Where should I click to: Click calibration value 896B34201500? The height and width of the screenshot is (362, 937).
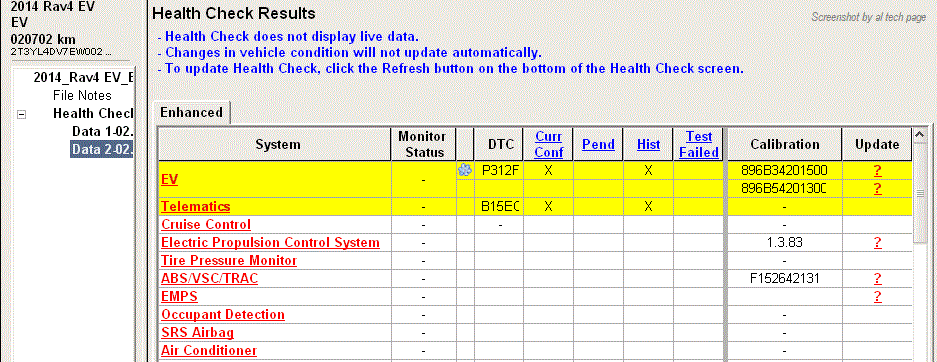[783, 171]
